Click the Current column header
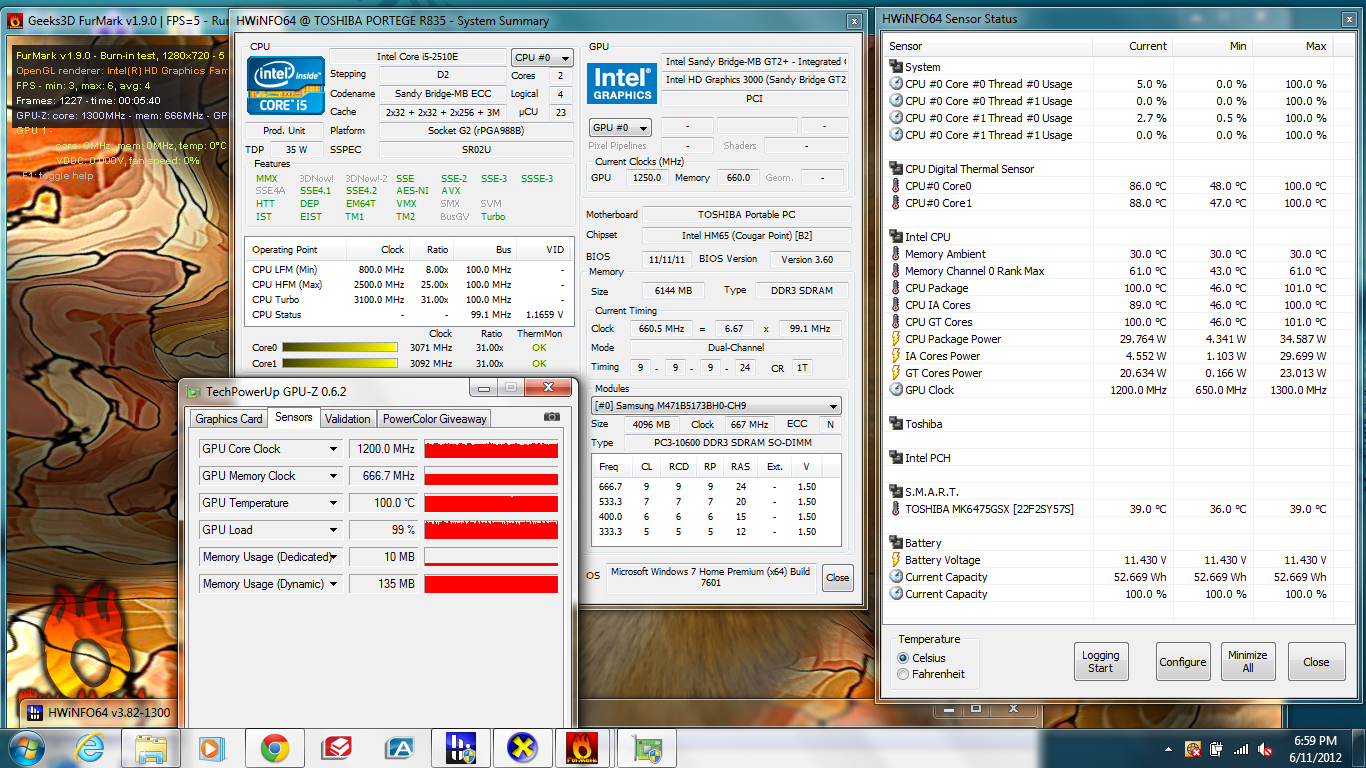Image resolution: width=1366 pixels, height=768 pixels. pyautogui.click(x=1133, y=46)
